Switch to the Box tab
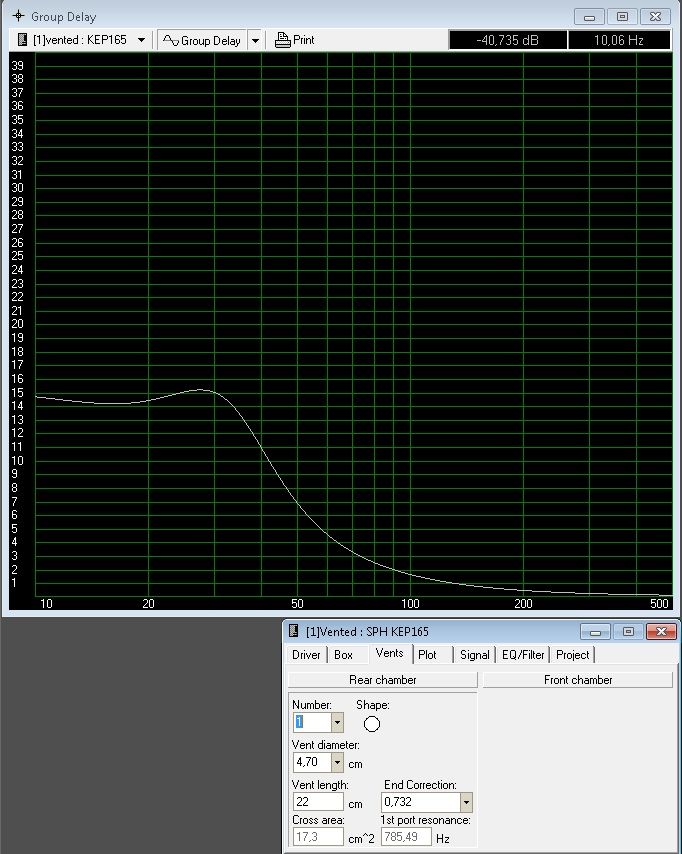This screenshot has height=854, width=682. 343,655
